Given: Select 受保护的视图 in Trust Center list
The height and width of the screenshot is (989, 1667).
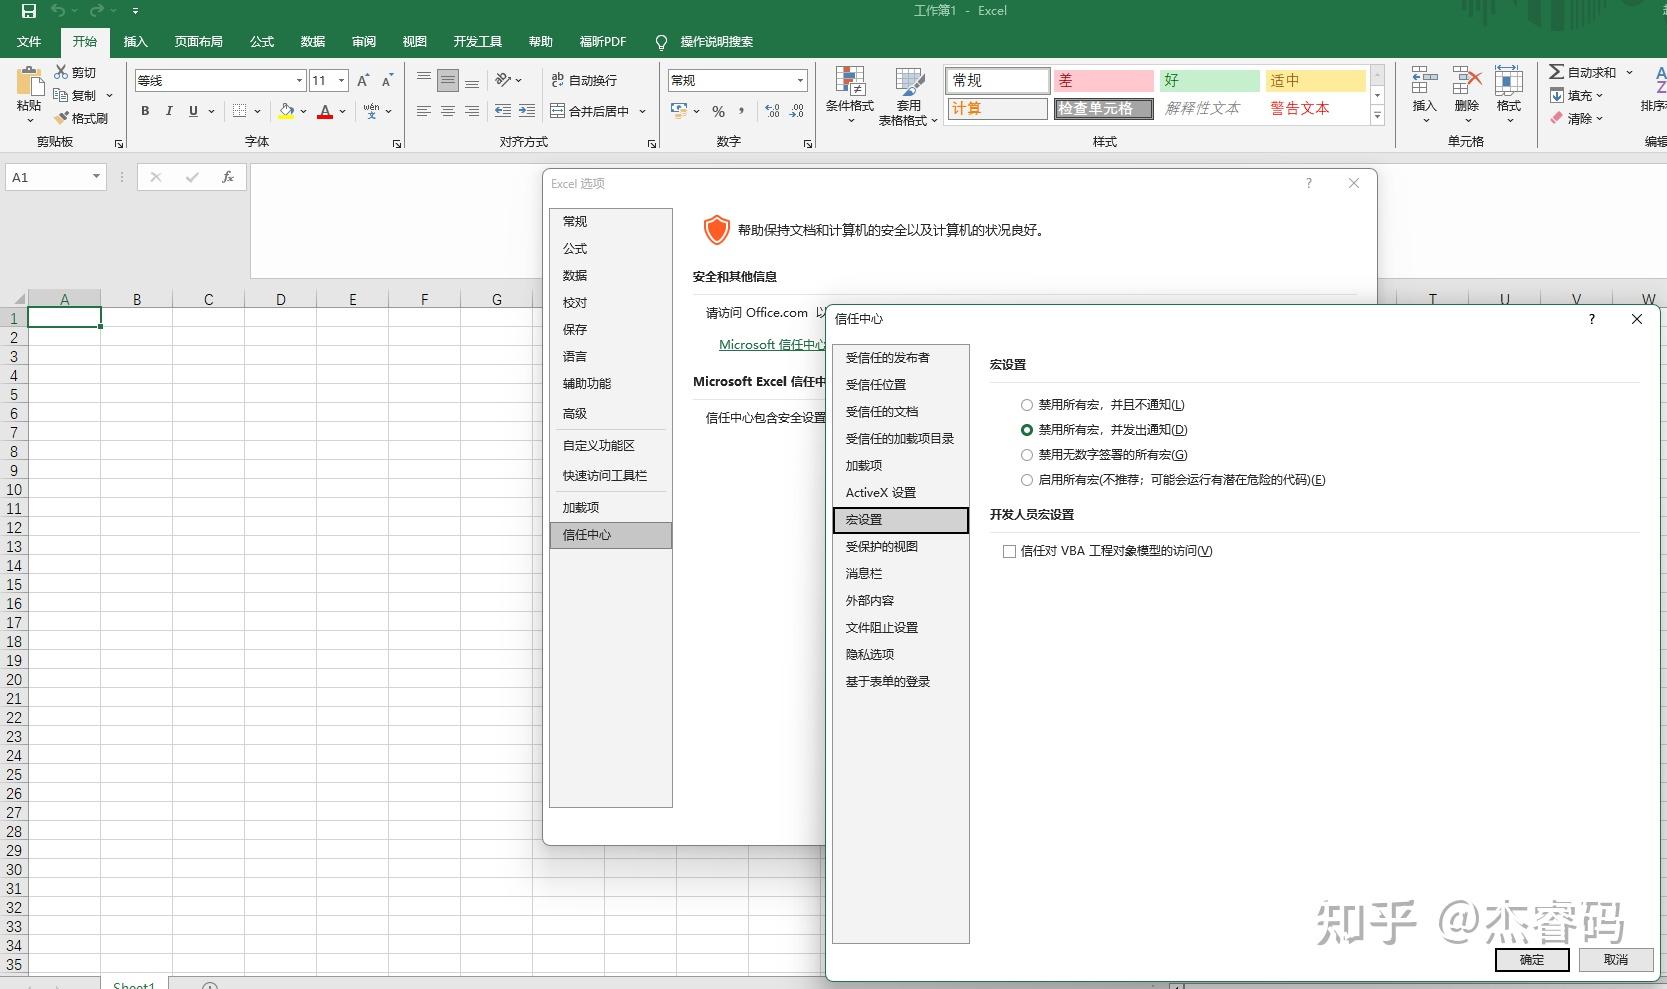Looking at the screenshot, I should pos(900,546).
